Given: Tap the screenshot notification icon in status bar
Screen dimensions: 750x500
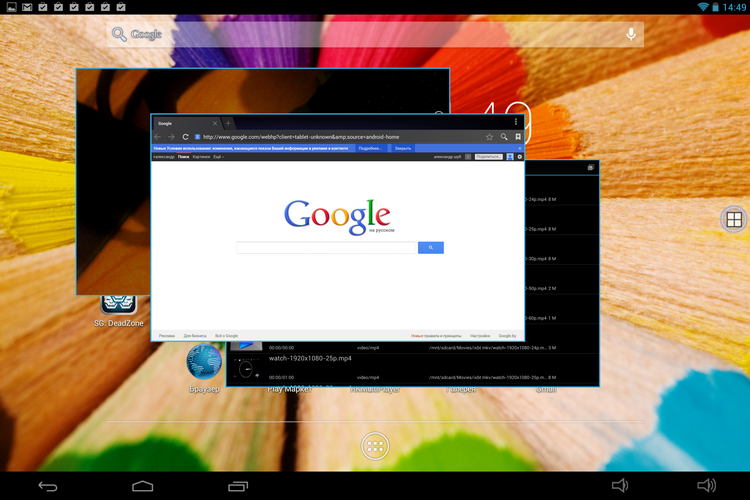Looking at the screenshot, I should [11, 7].
